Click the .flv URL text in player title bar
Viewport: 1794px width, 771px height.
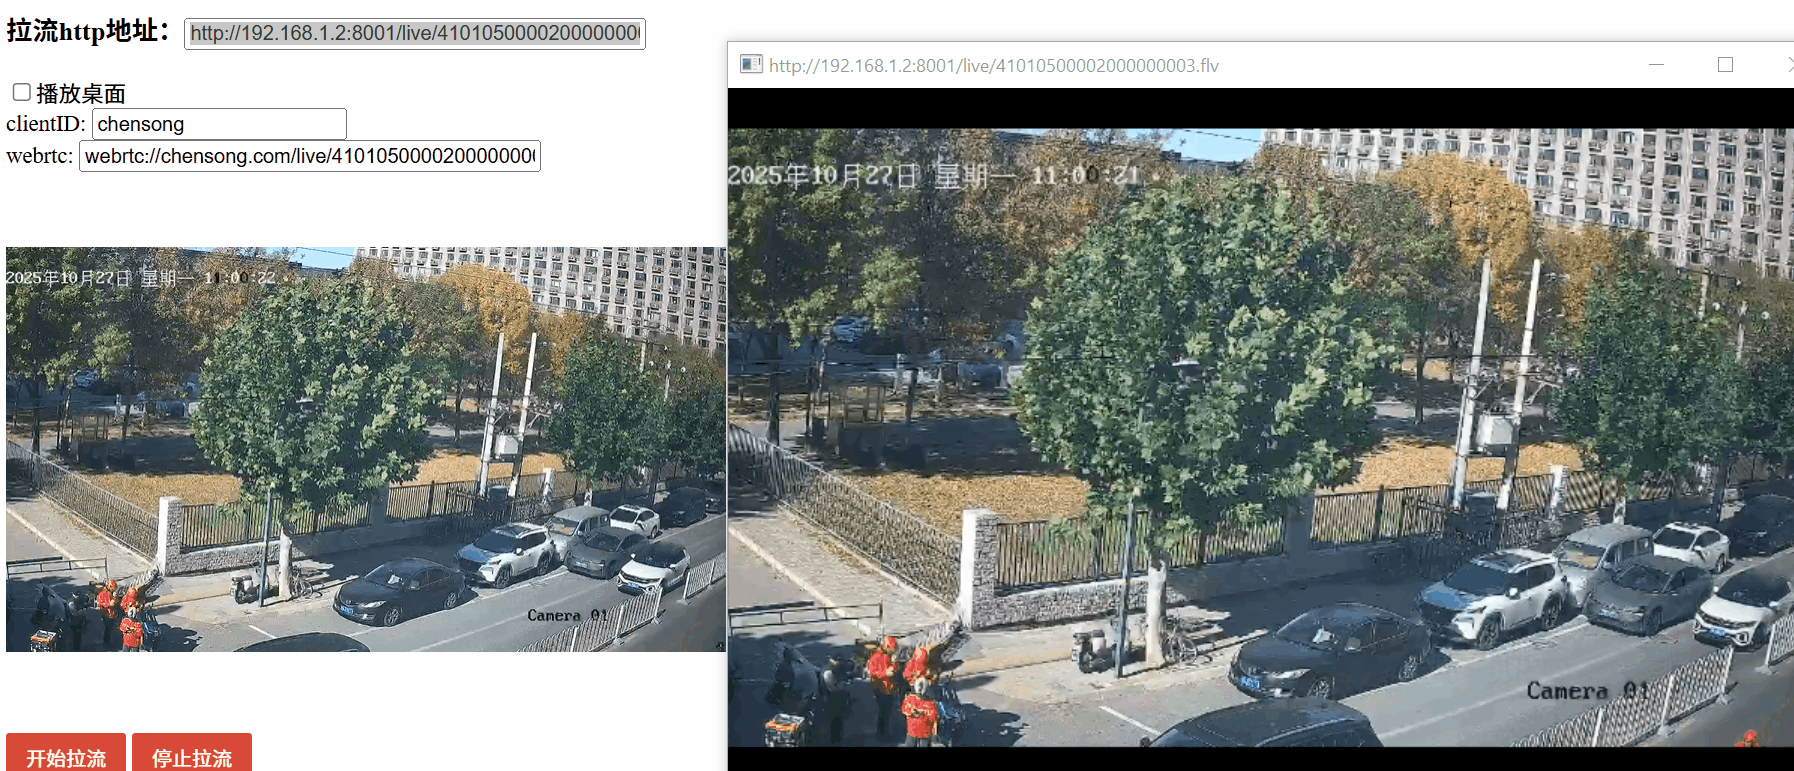pos(993,66)
